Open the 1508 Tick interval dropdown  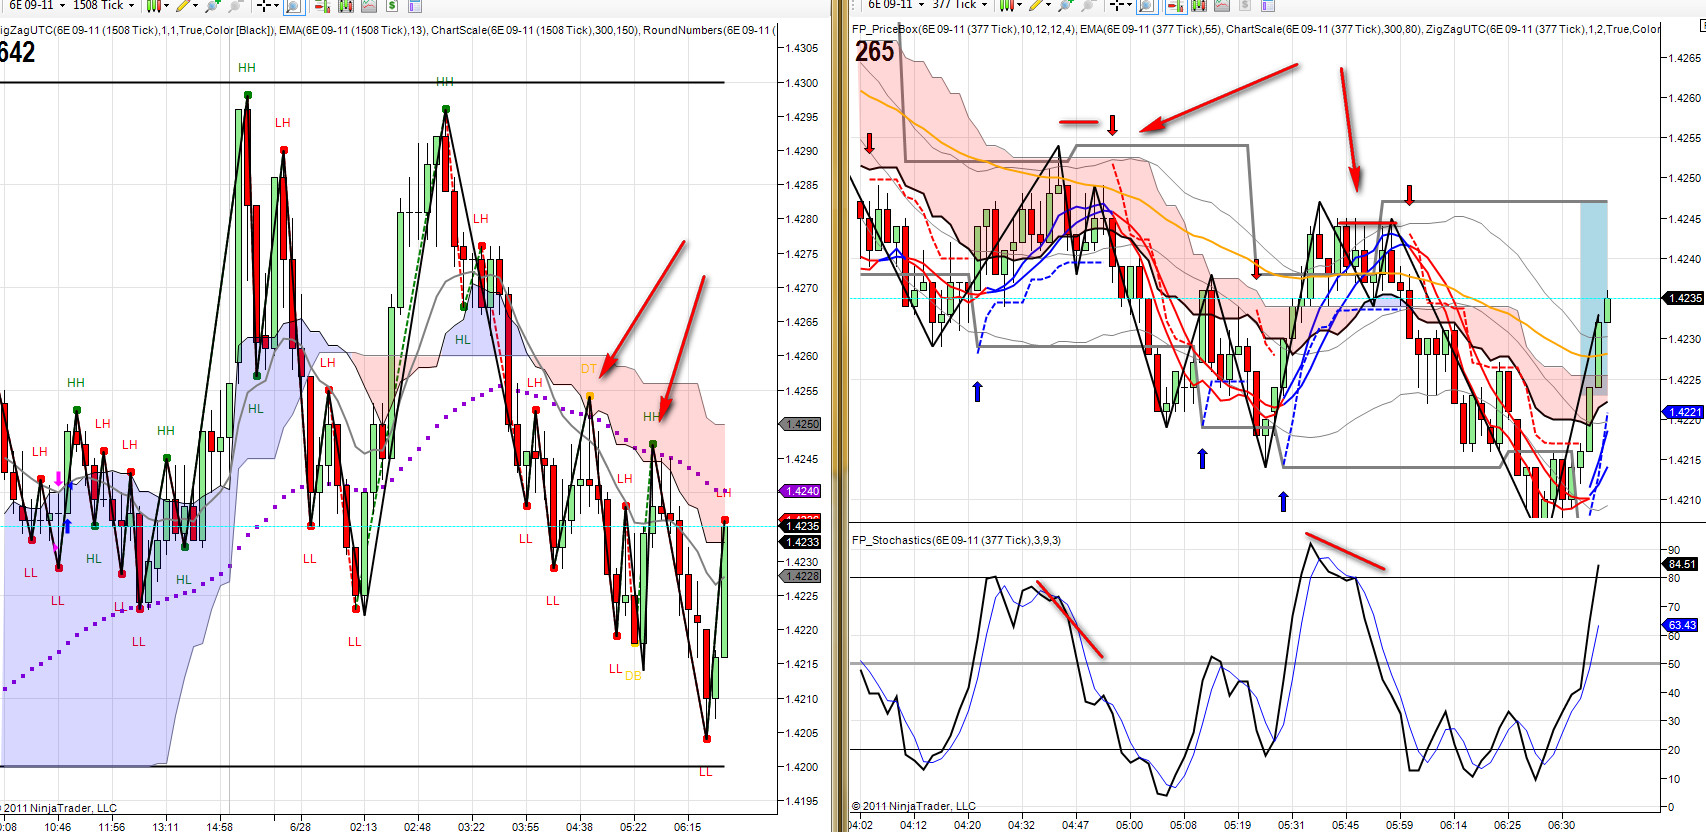103,6
